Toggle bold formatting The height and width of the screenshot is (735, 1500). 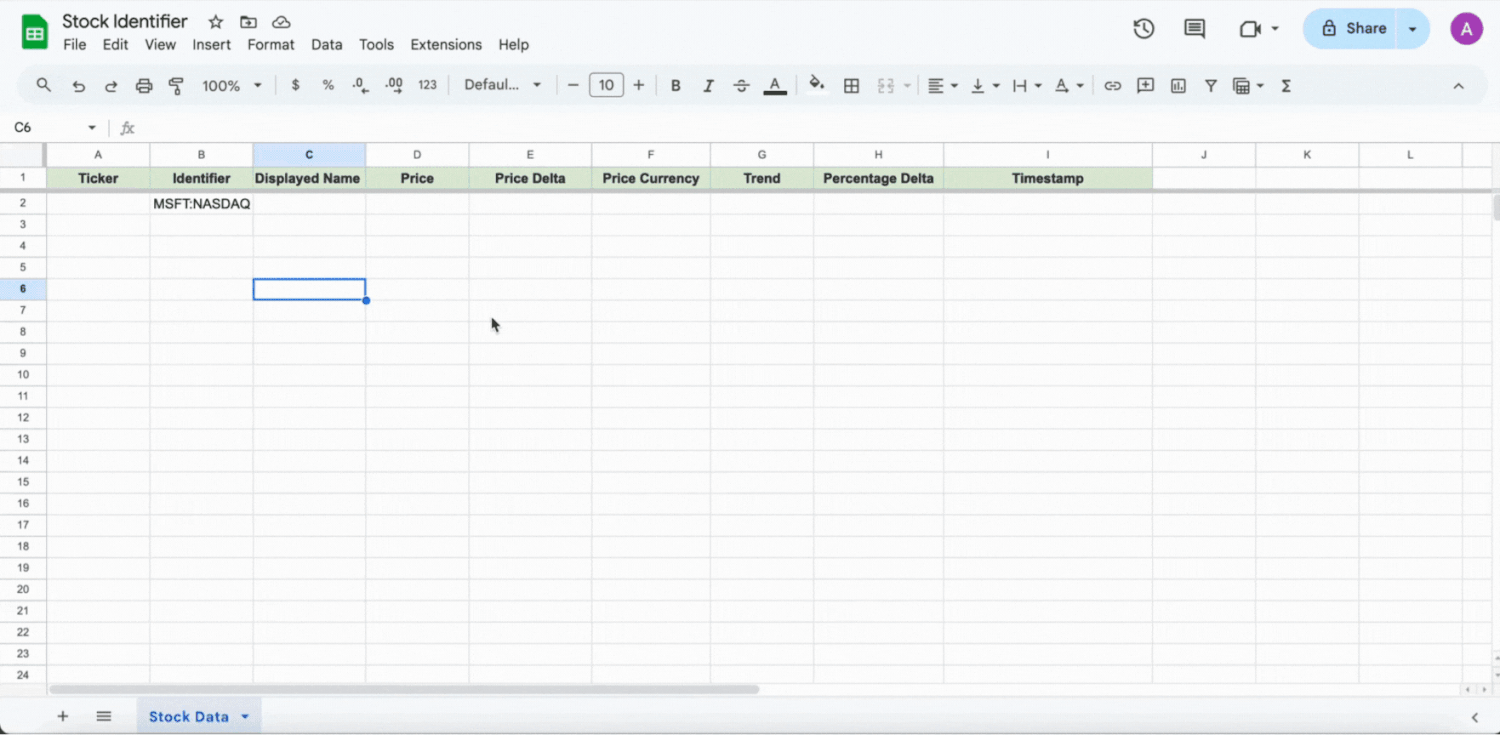pos(676,86)
